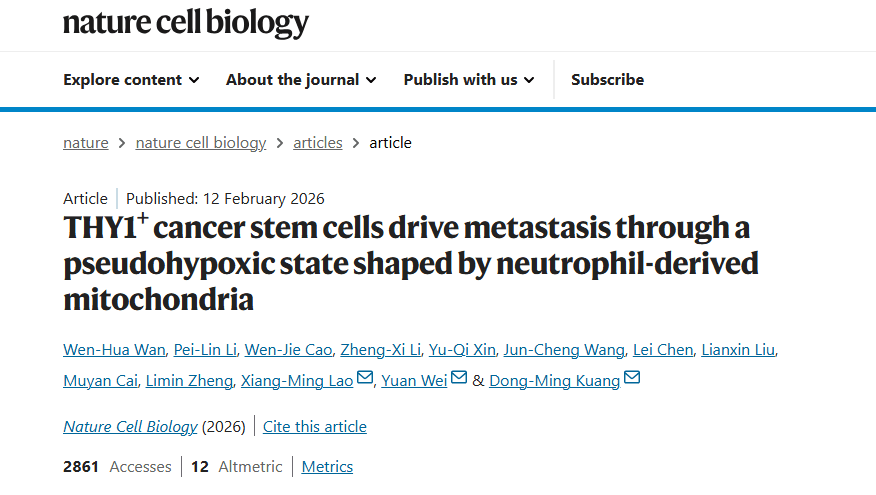
Task: Go to nature breadcrumb link
Action: (x=86, y=143)
